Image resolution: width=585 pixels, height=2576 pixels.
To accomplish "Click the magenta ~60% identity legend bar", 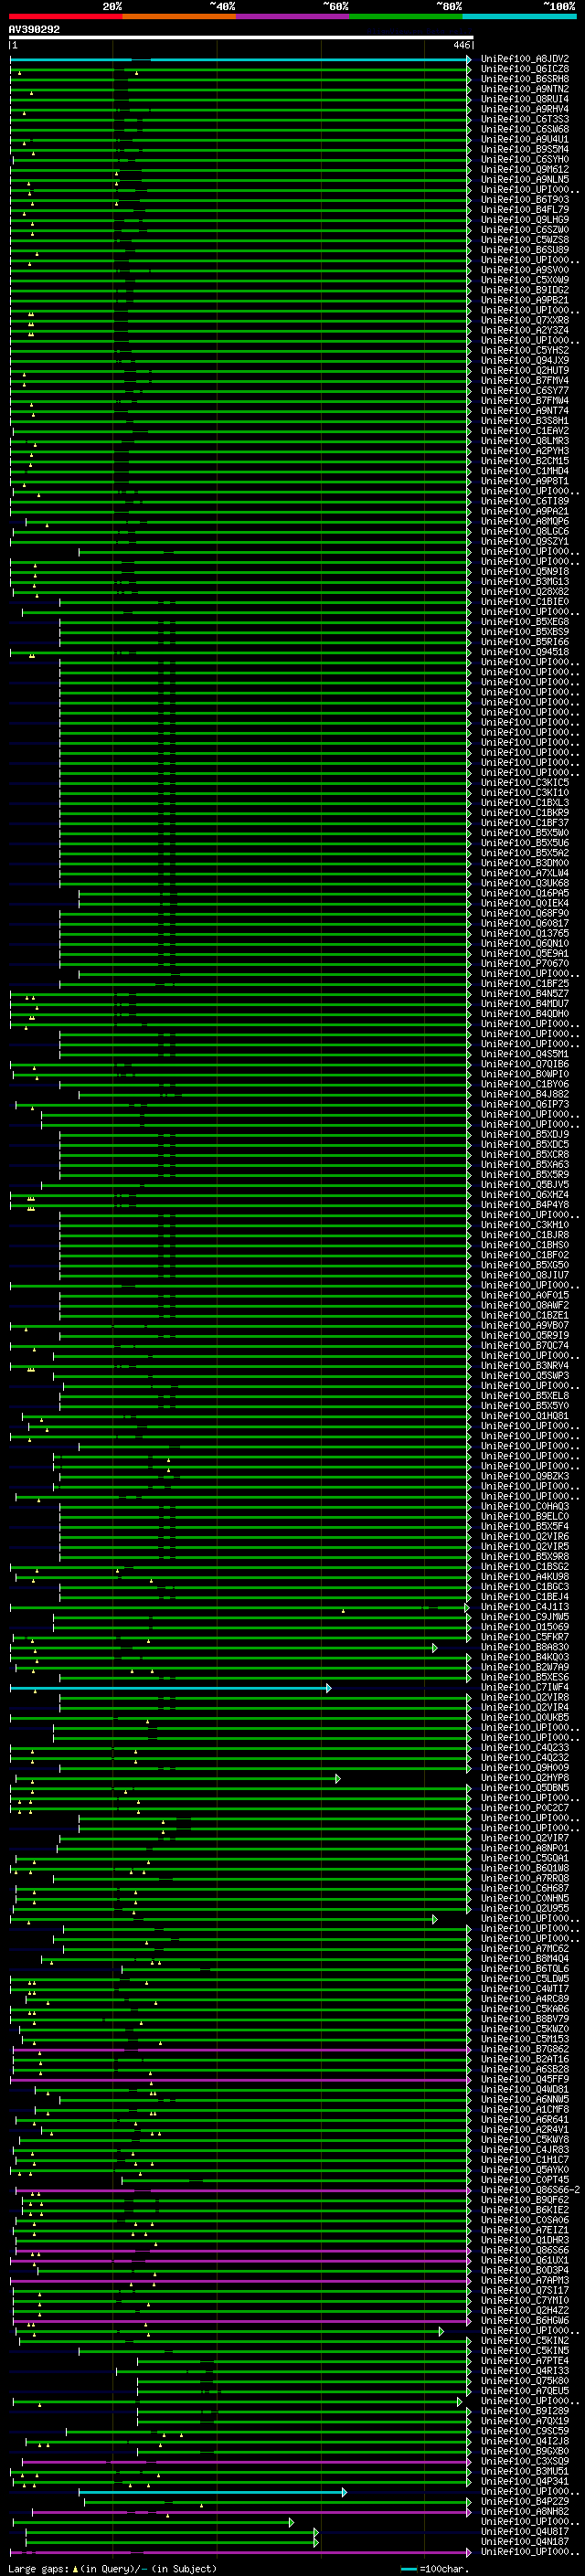I will (x=293, y=16).
